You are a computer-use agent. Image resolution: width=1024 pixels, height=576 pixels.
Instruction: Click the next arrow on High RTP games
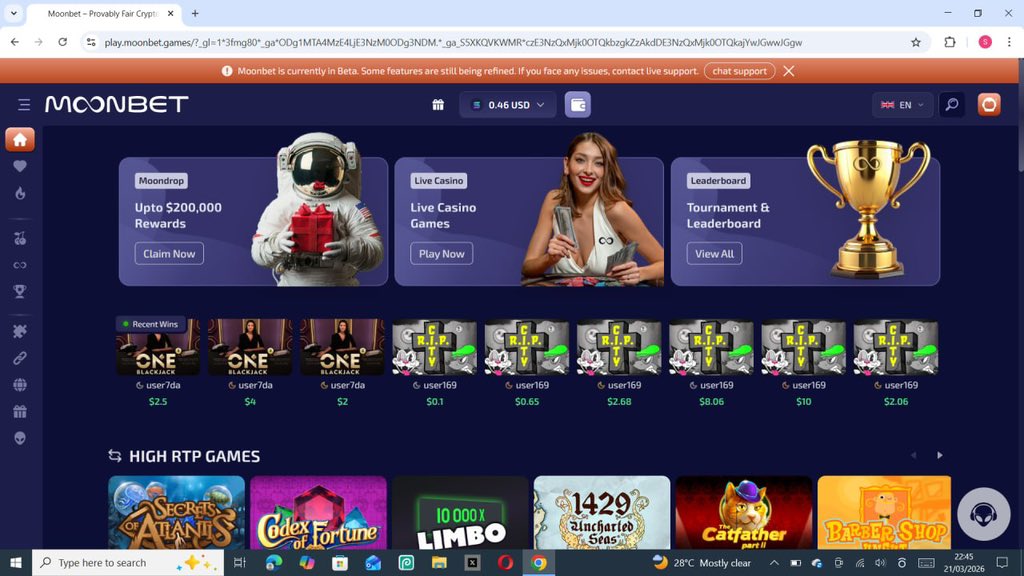coord(939,454)
